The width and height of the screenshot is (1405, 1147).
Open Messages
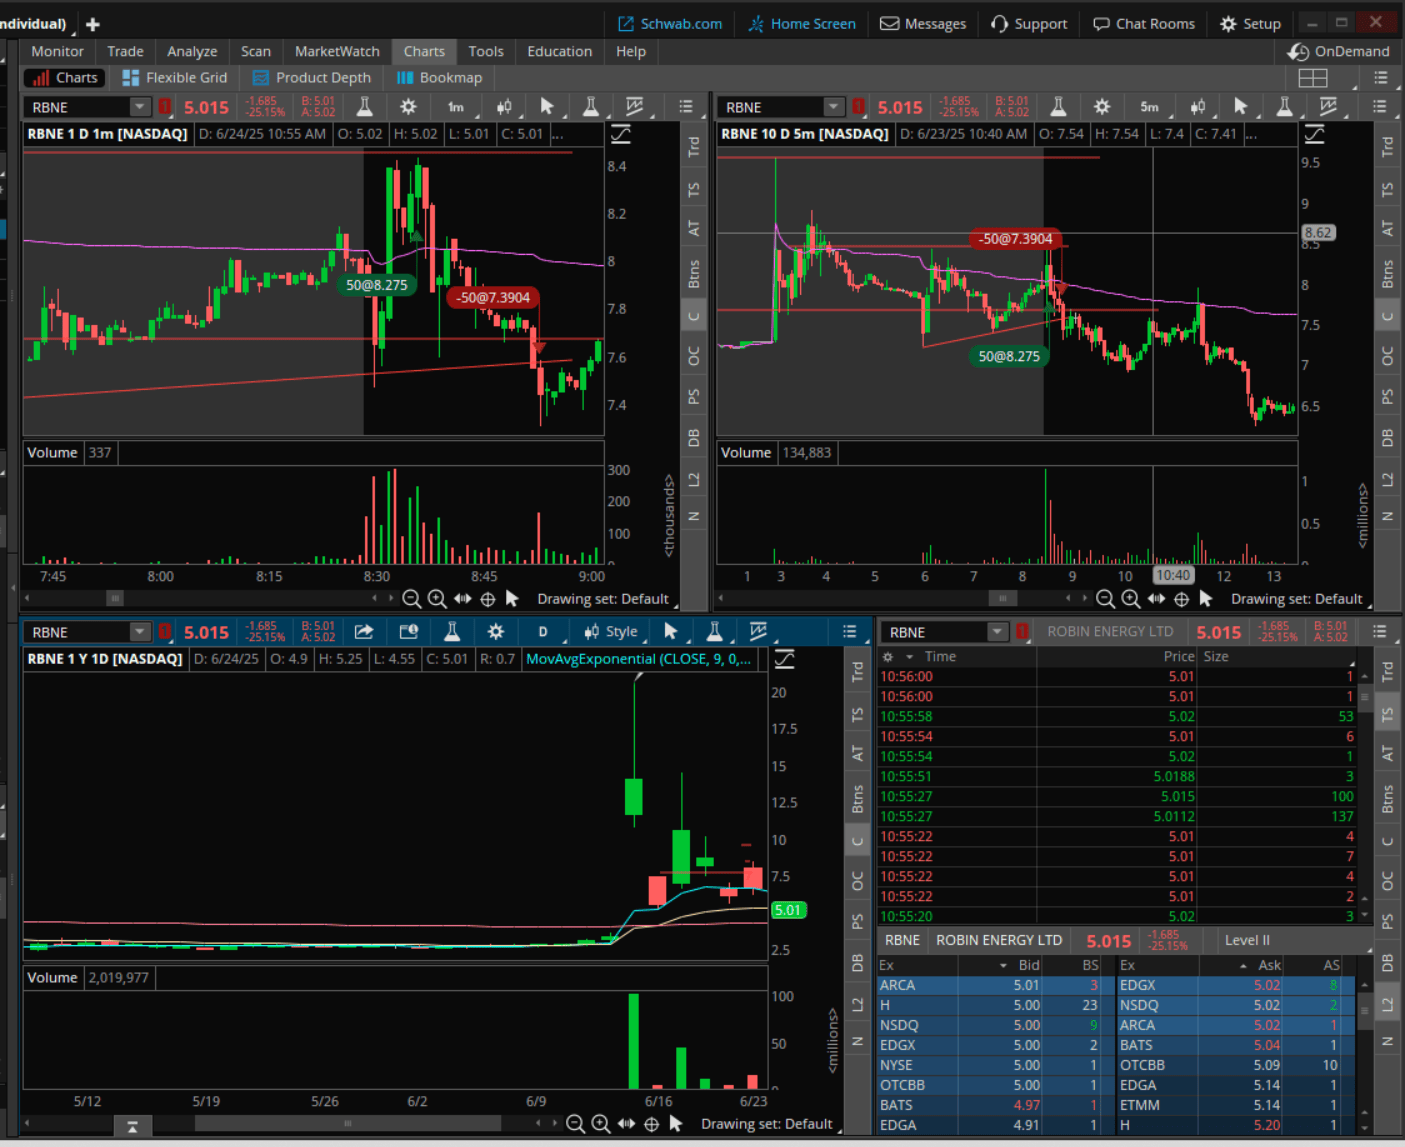pyautogui.click(x=923, y=24)
